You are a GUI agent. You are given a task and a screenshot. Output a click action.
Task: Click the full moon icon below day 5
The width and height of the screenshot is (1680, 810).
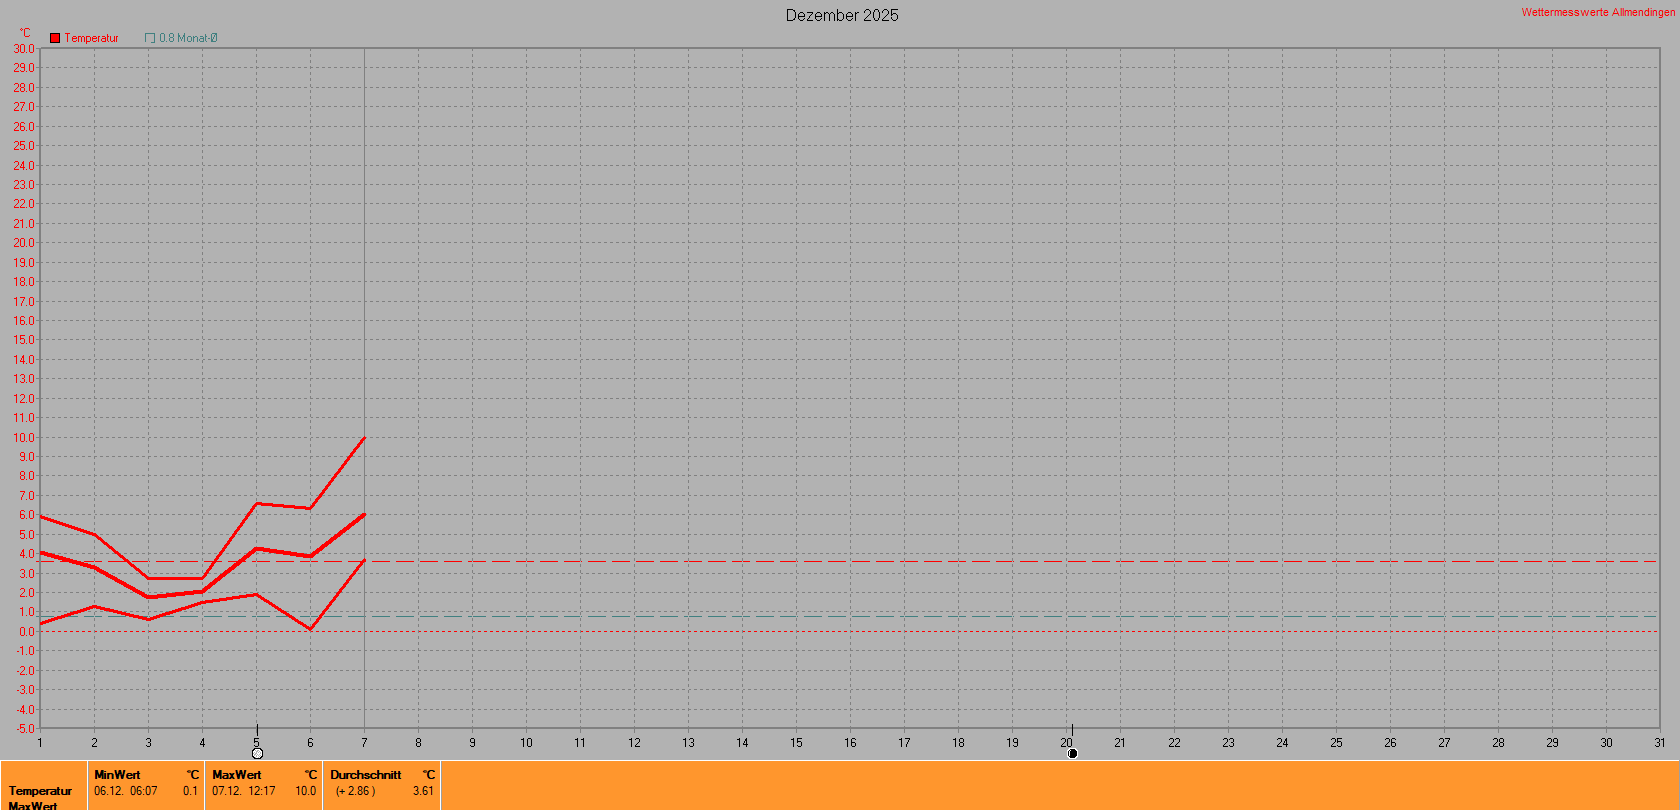coord(257,753)
